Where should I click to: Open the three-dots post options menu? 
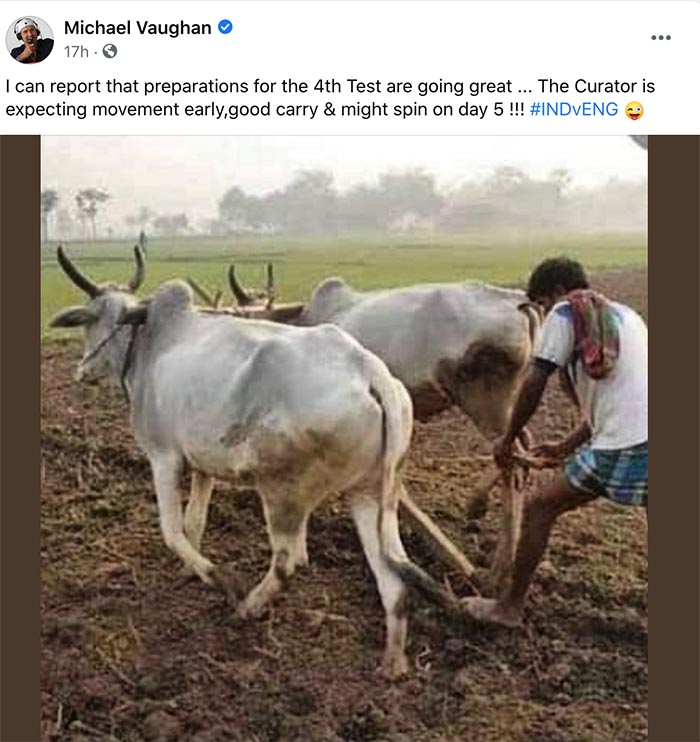coord(661,37)
